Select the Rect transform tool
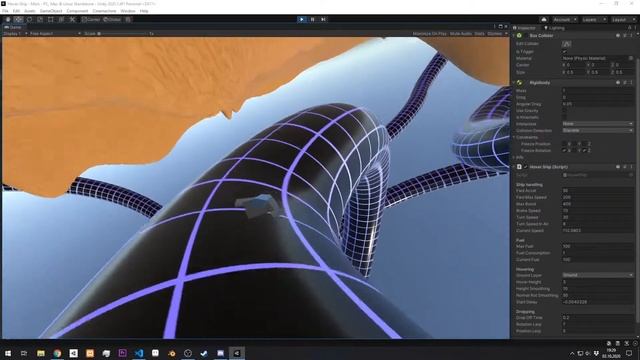Viewport: 640px width, 360px height. pos(51,19)
